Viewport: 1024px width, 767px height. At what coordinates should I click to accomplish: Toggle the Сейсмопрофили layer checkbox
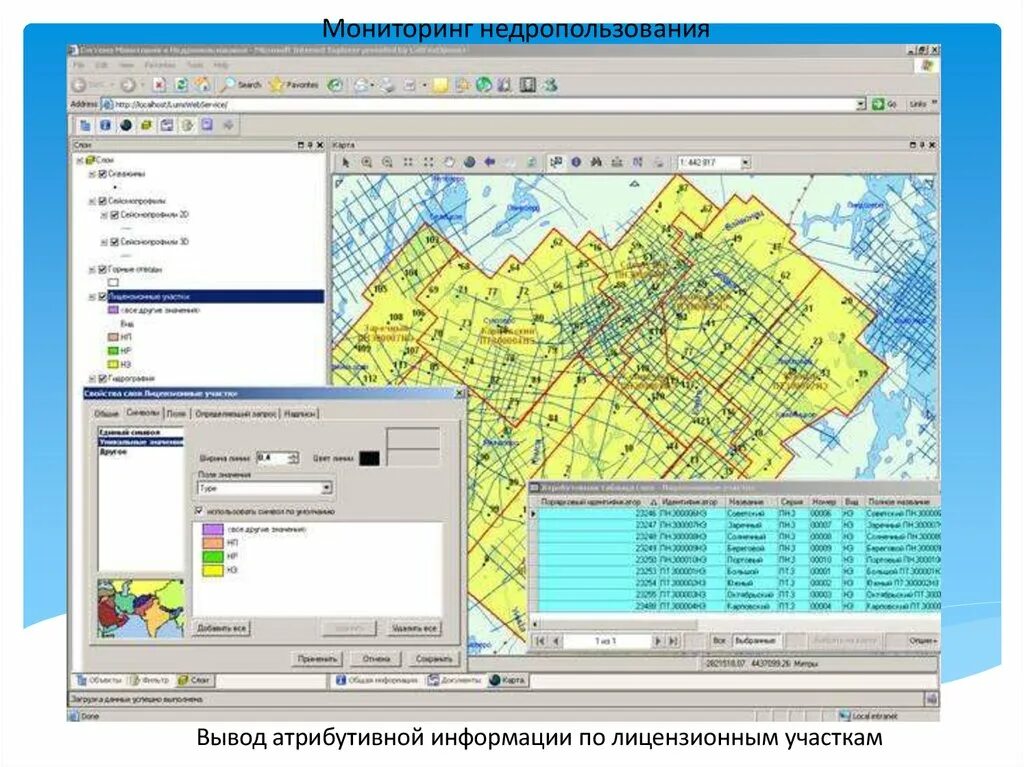(102, 201)
